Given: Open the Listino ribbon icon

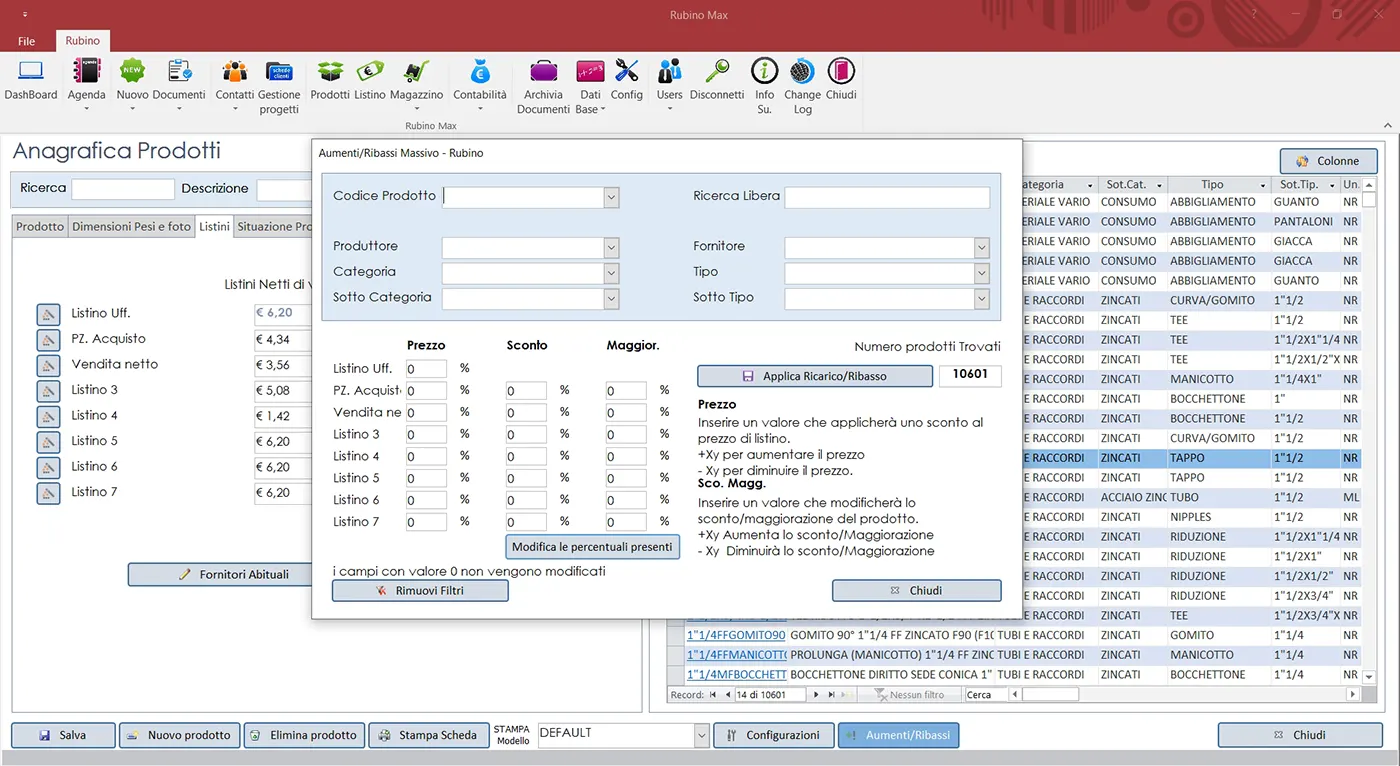Looking at the screenshot, I should [370, 80].
